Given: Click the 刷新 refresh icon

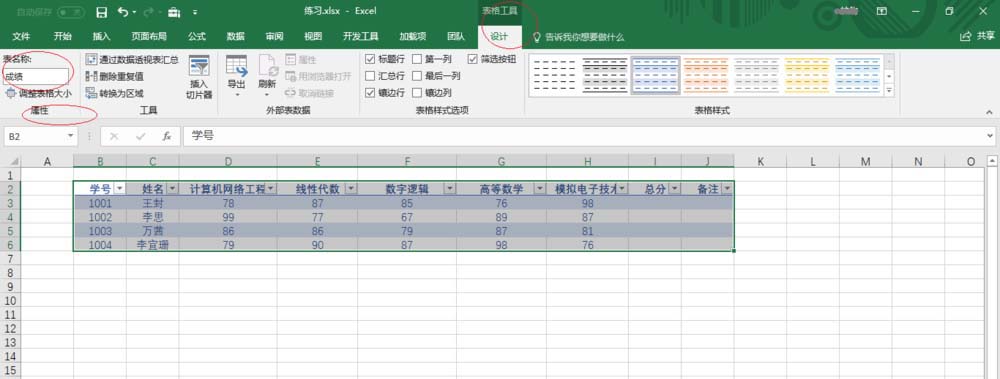Looking at the screenshot, I should click(267, 66).
